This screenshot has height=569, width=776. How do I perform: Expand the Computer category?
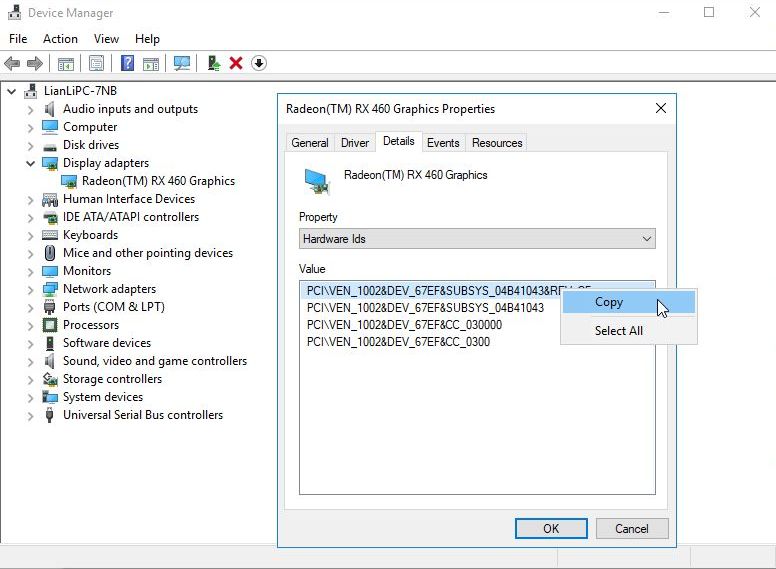[31, 128]
